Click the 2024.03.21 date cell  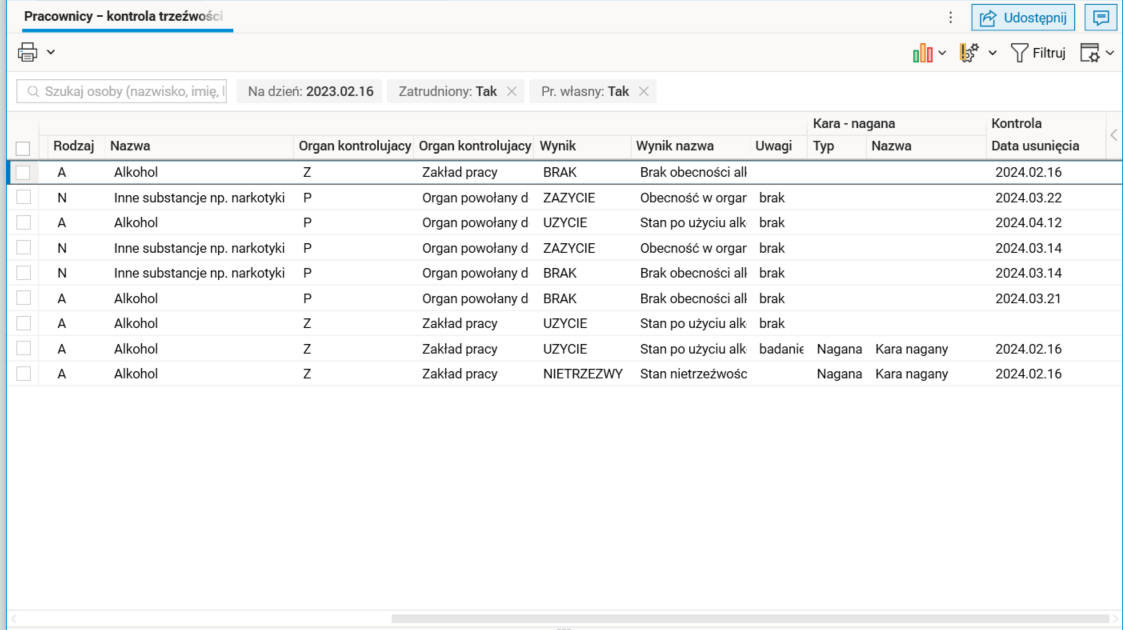1028,299
